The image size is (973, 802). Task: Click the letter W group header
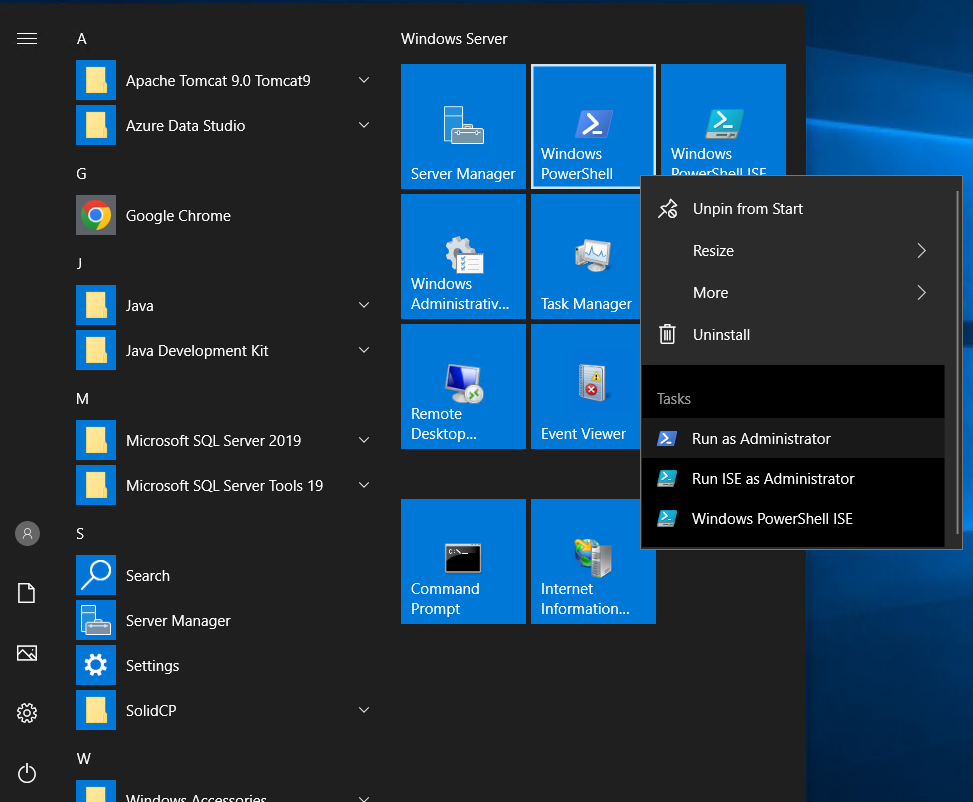(x=83, y=759)
